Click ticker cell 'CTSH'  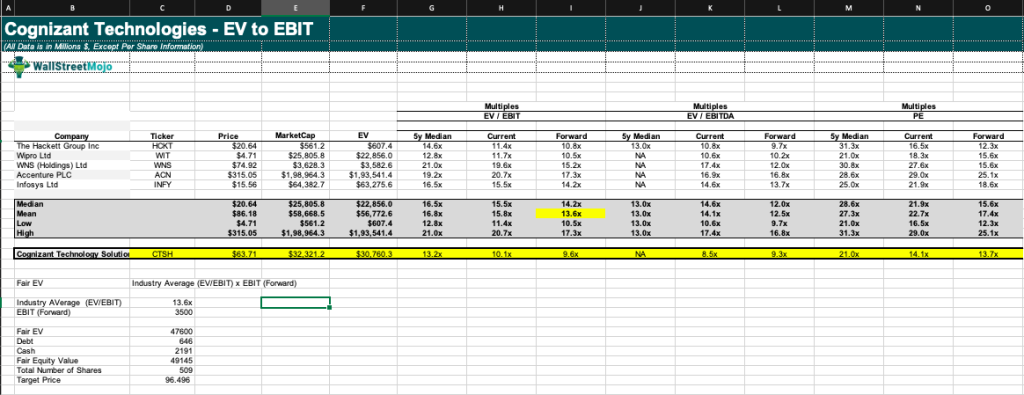tap(162, 254)
